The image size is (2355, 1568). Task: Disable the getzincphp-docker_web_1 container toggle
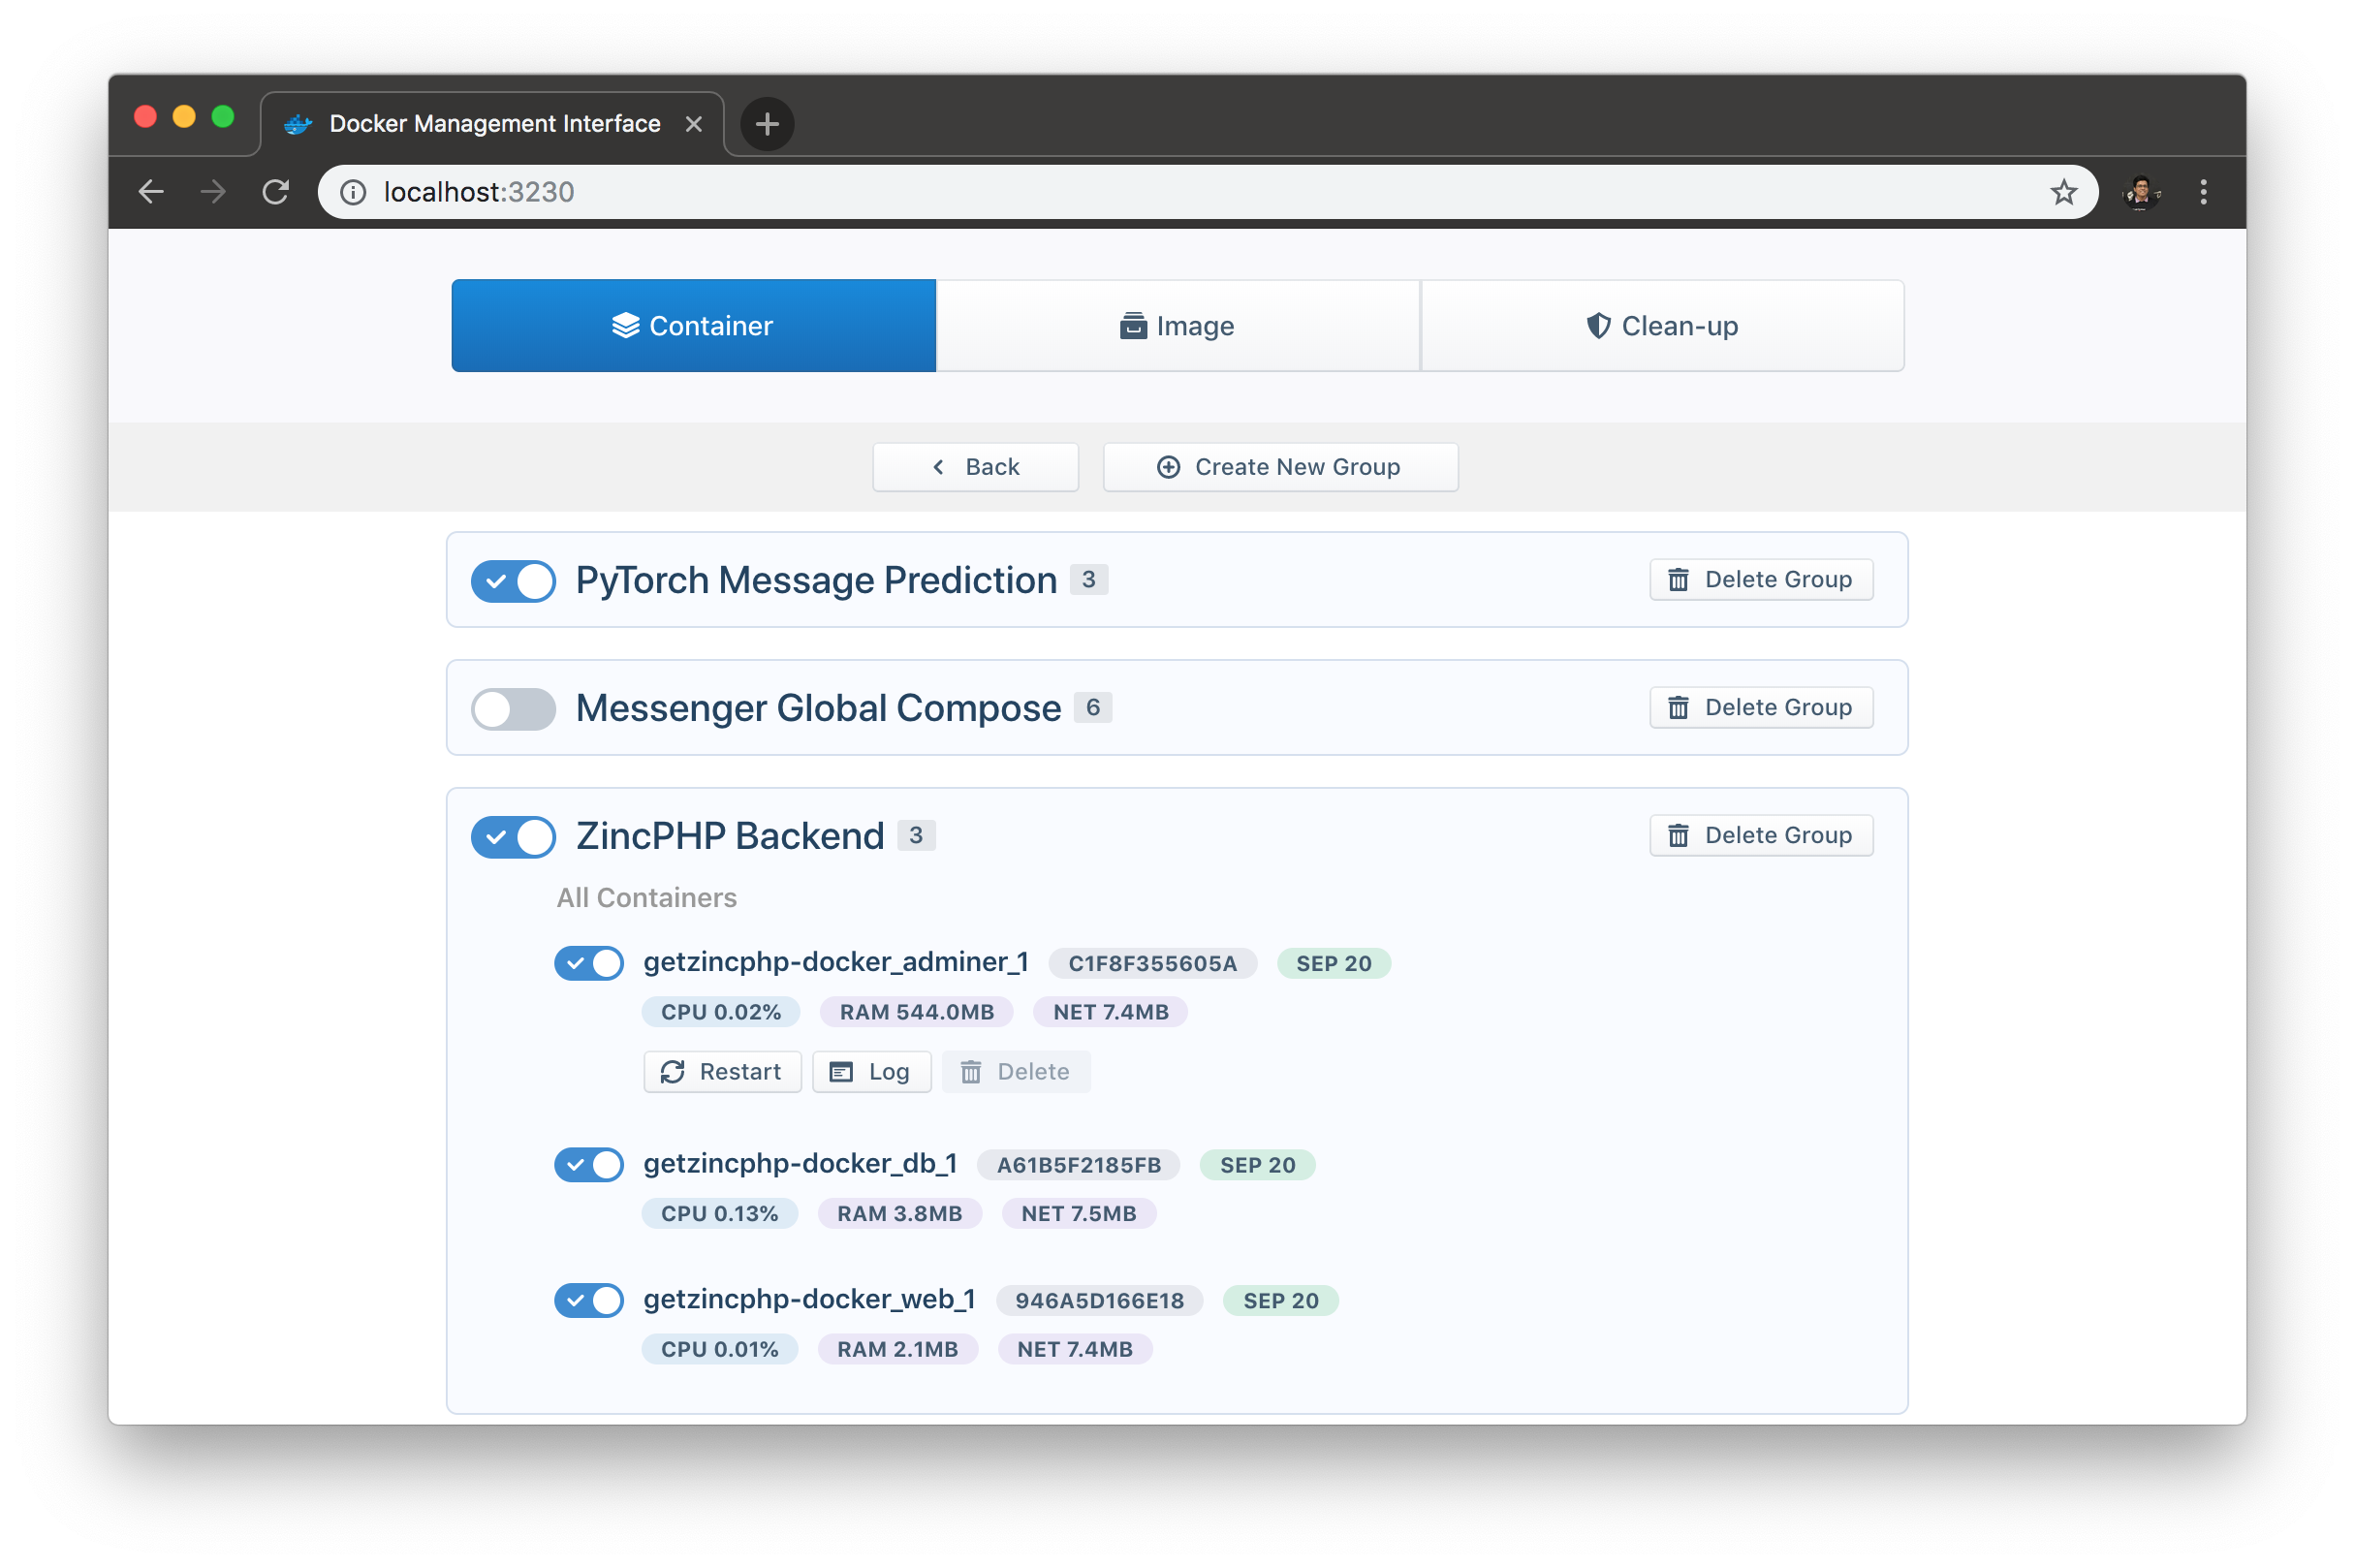point(589,1300)
